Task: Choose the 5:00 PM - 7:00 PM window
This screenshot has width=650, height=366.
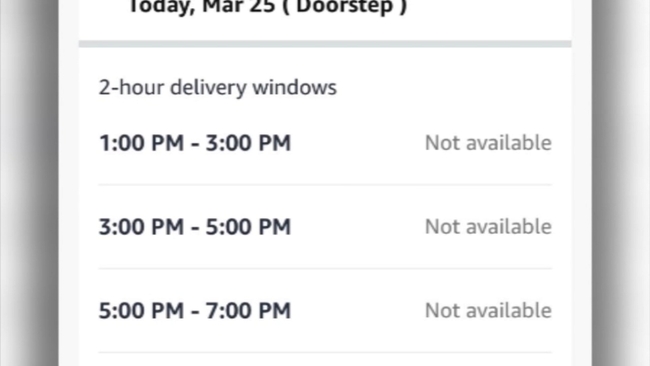Action: (325, 310)
